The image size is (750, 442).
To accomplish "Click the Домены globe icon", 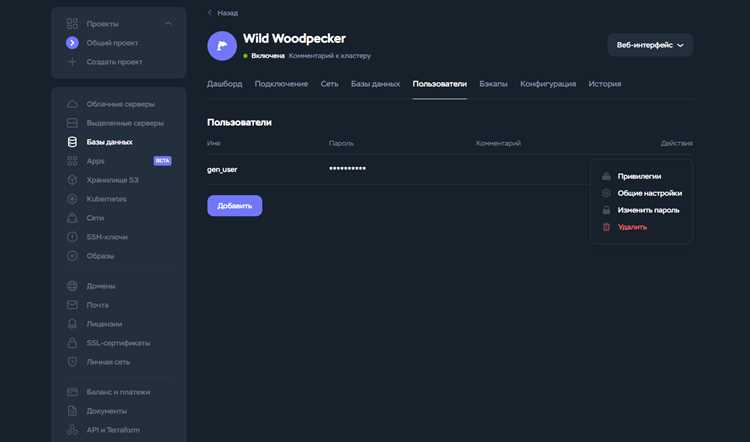I will [x=72, y=286].
